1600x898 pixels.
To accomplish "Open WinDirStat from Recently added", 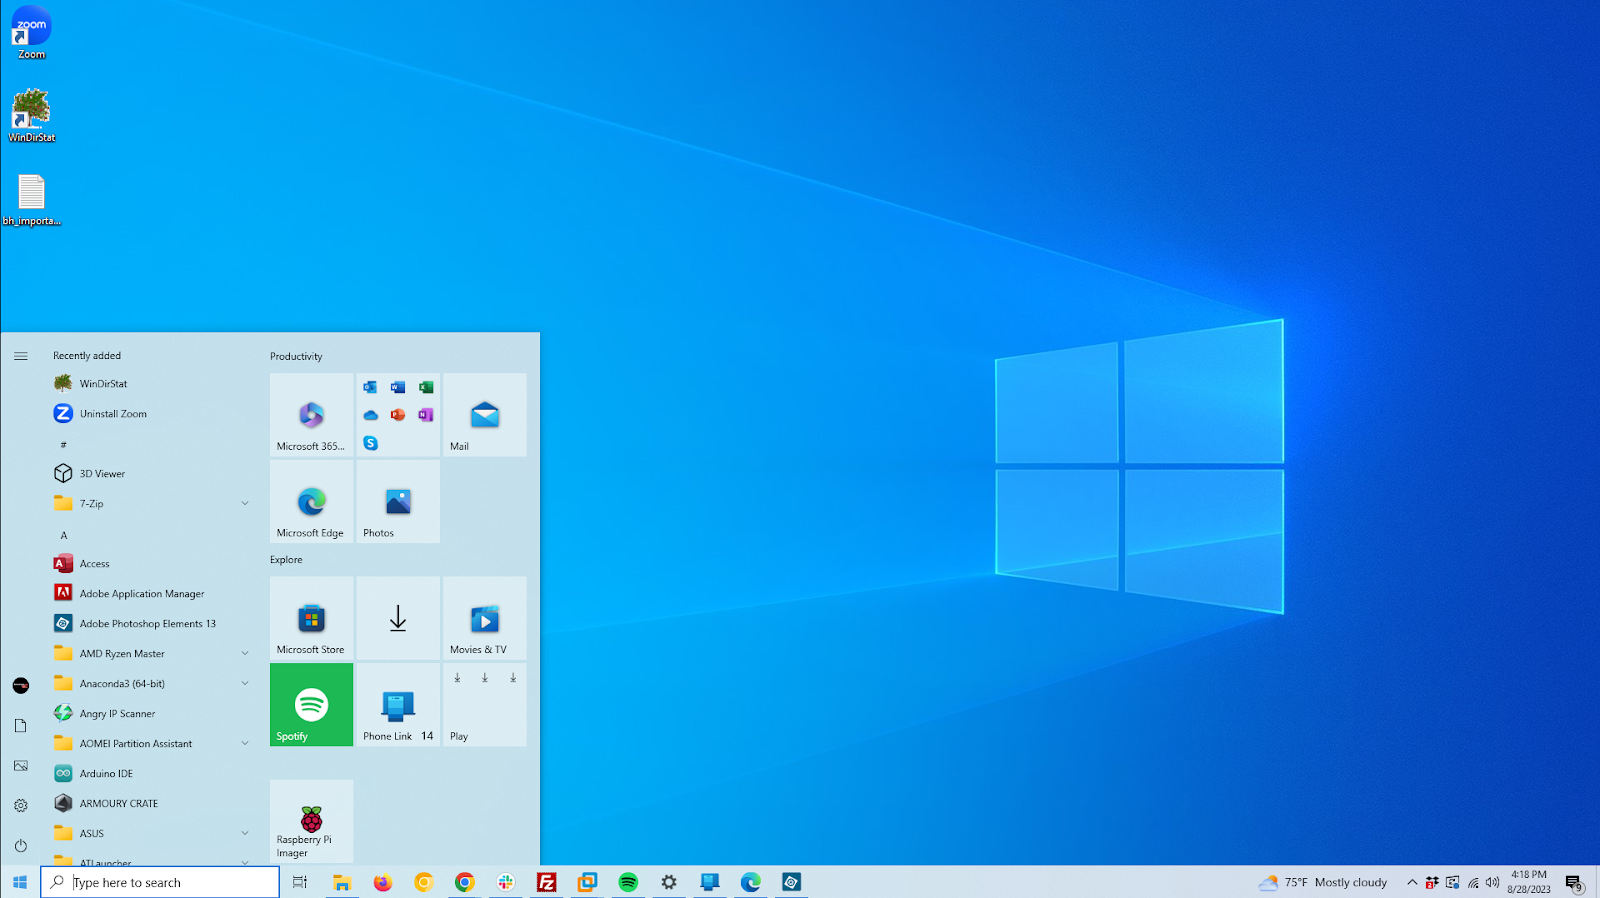I will pyautogui.click(x=150, y=384).
